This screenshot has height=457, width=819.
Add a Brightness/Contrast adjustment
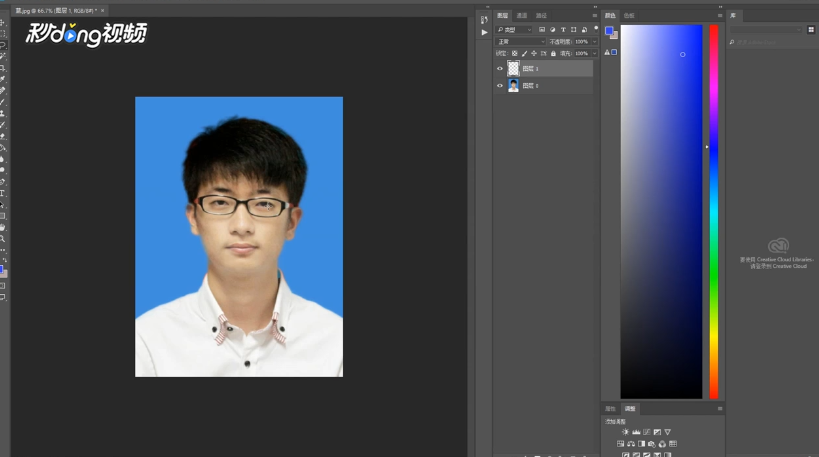click(x=625, y=432)
